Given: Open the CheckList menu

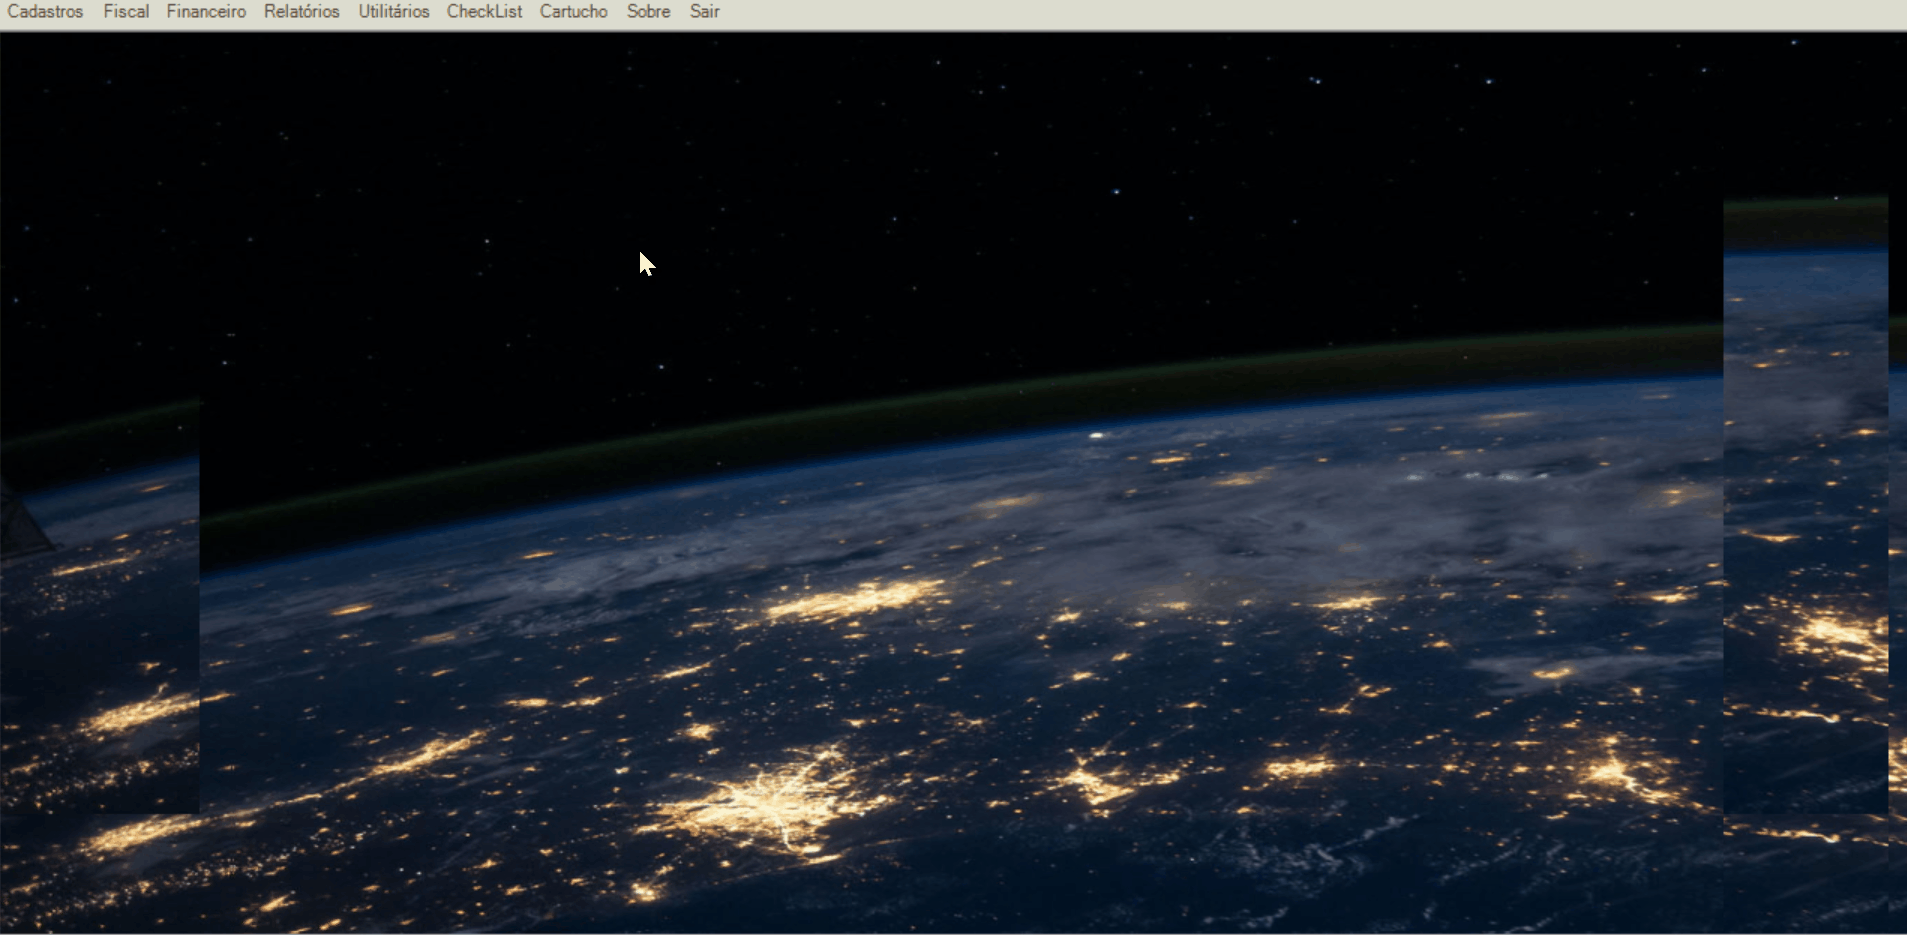Looking at the screenshot, I should [485, 12].
